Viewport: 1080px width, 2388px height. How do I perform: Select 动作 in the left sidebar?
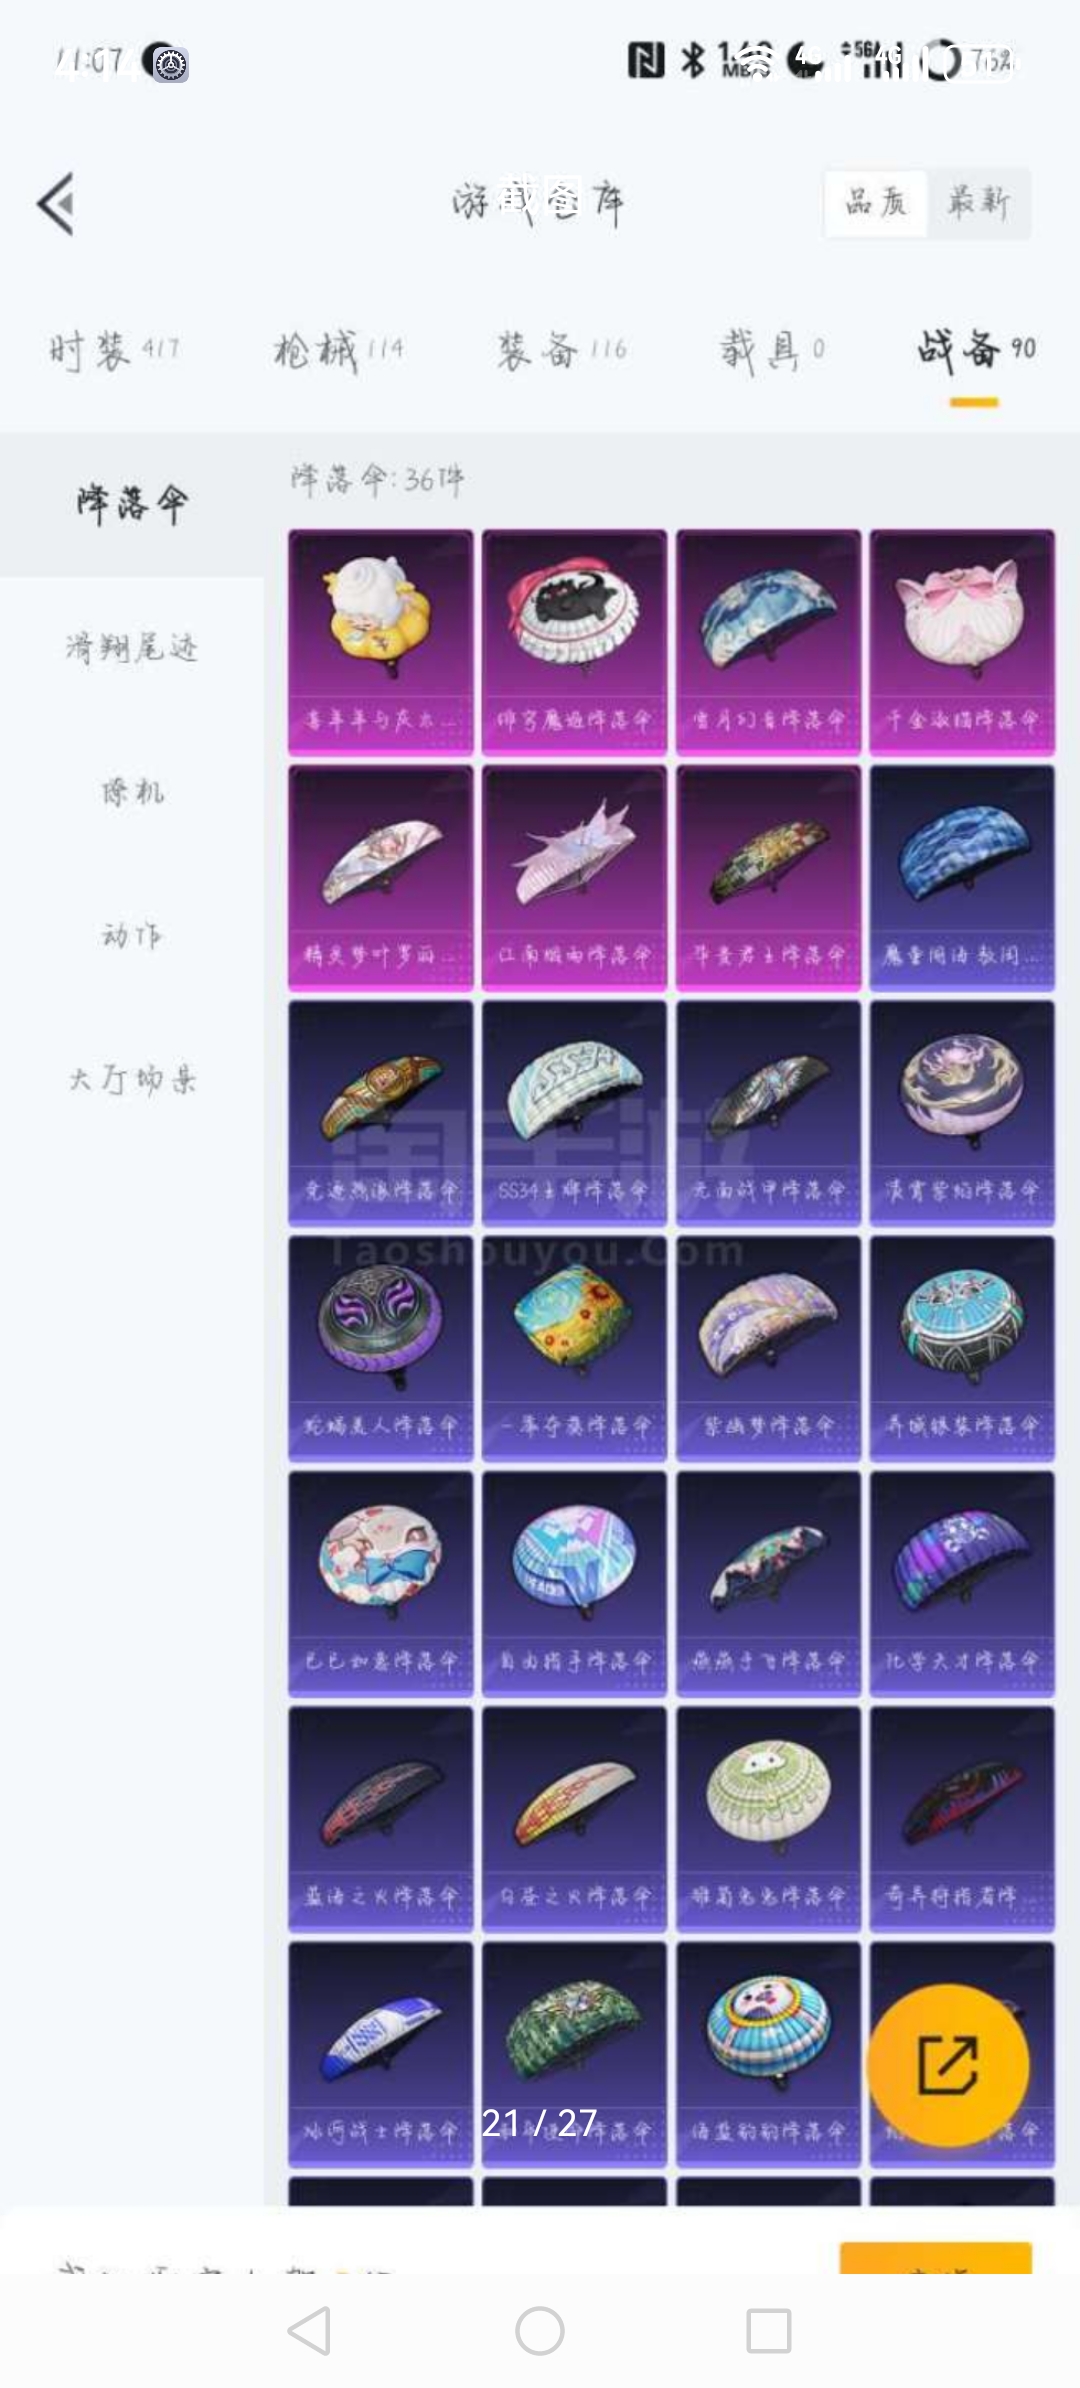tap(132, 936)
